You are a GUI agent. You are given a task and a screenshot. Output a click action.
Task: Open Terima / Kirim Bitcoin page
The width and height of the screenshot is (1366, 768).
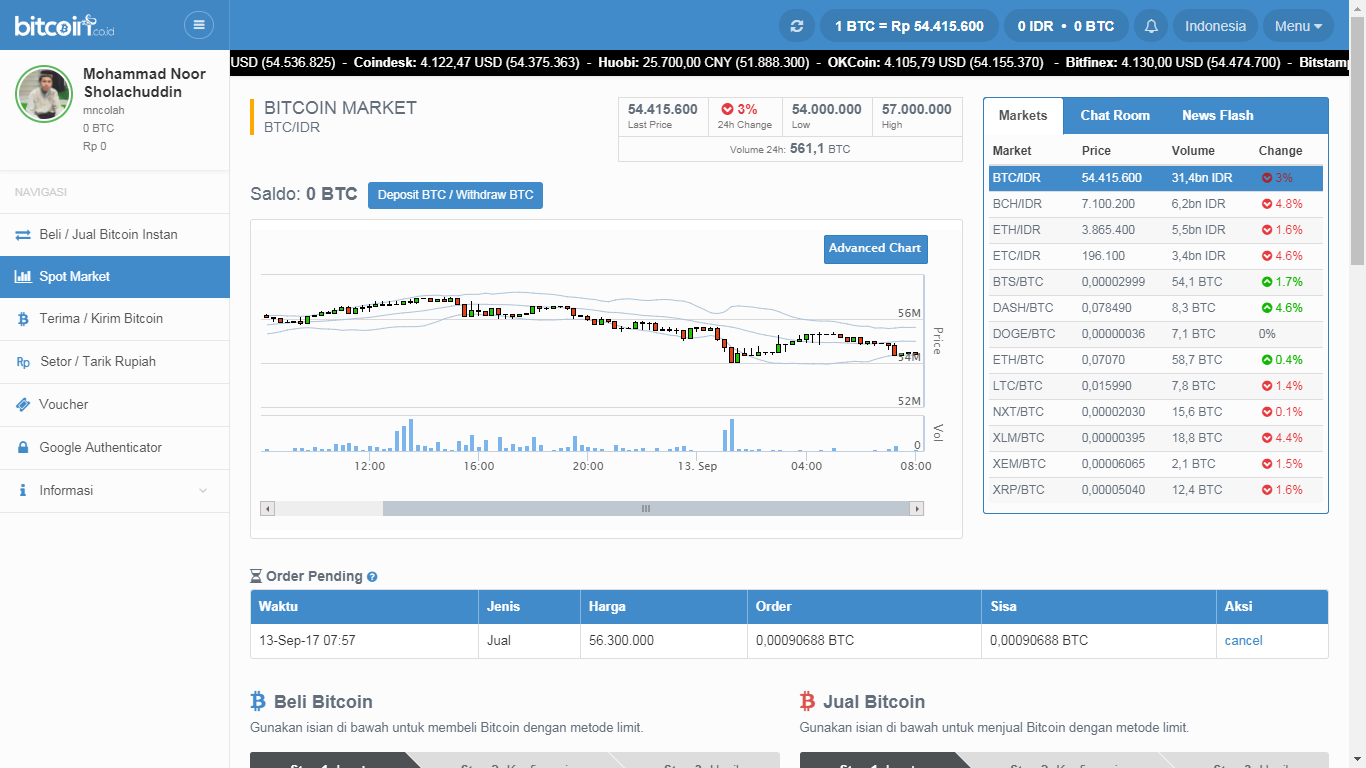(x=115, y=319)
